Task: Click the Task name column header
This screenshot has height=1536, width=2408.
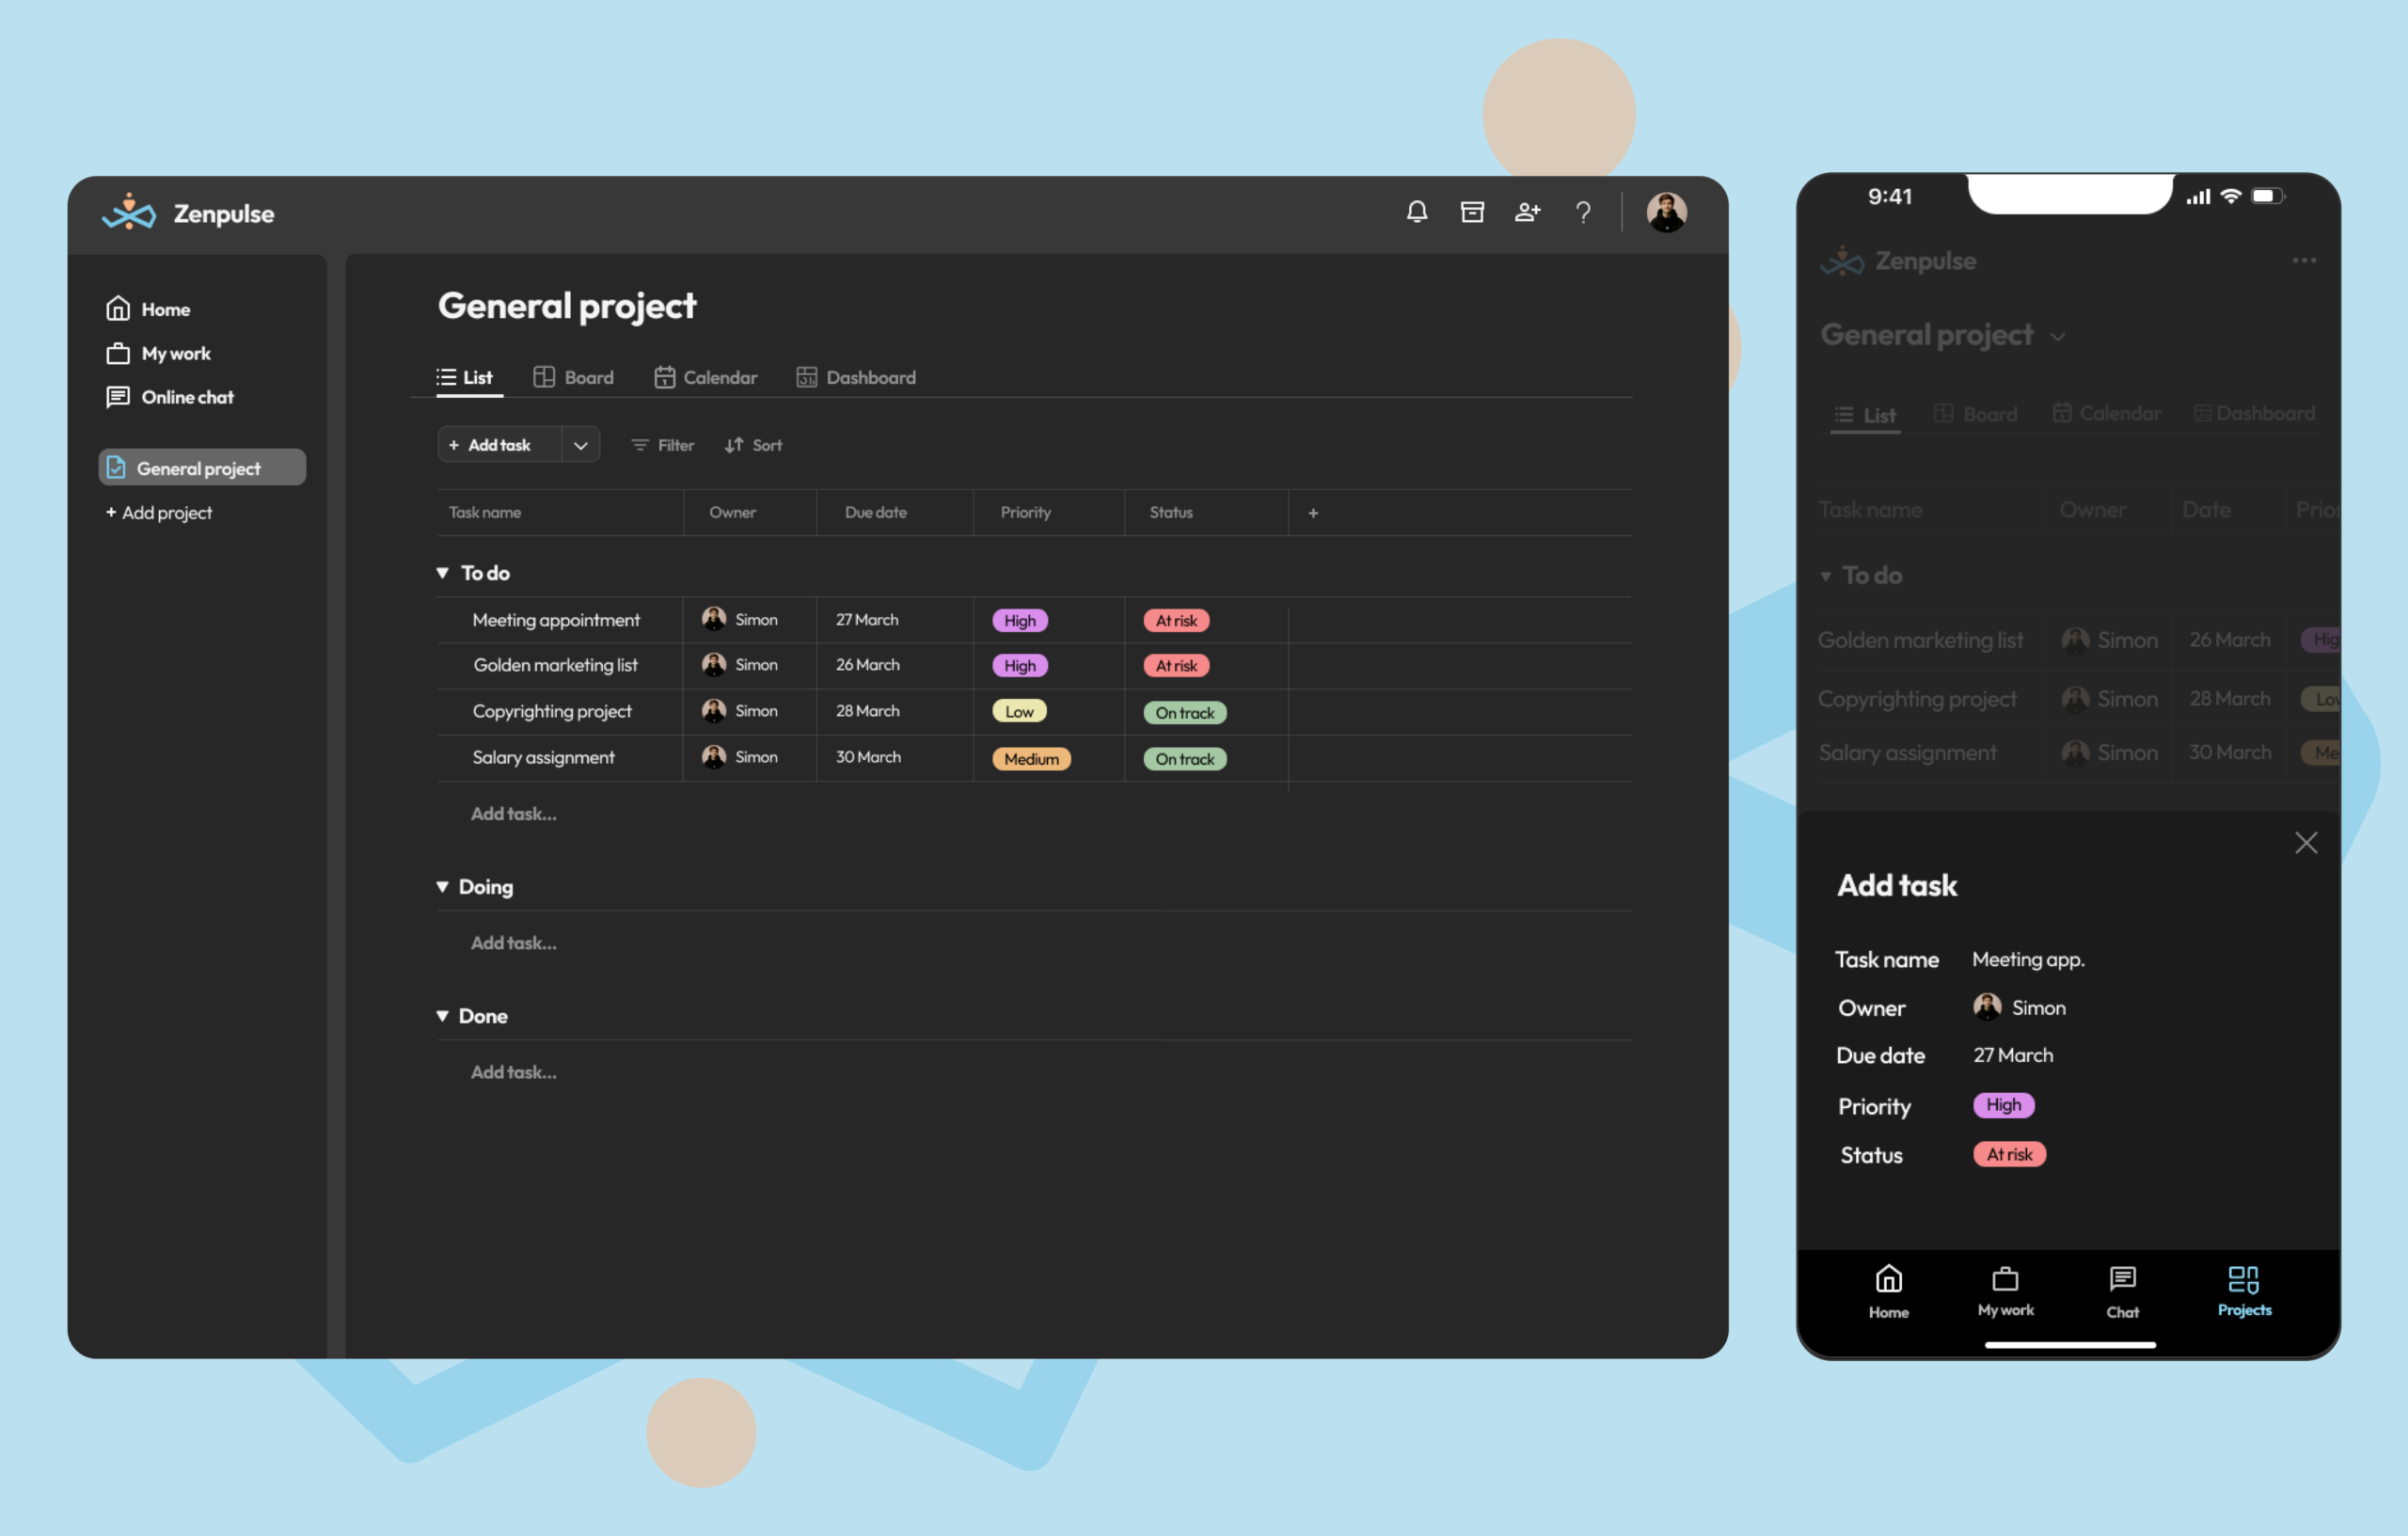Action: pos(485,512)
